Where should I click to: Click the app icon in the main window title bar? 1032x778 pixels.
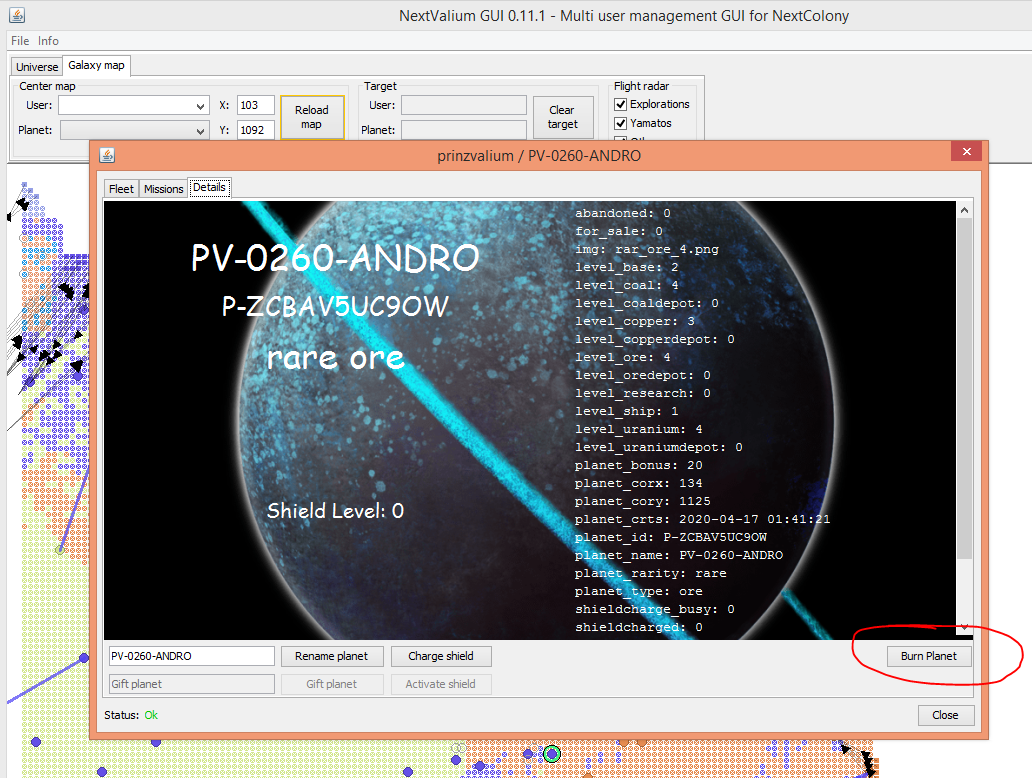coord(16,15)
